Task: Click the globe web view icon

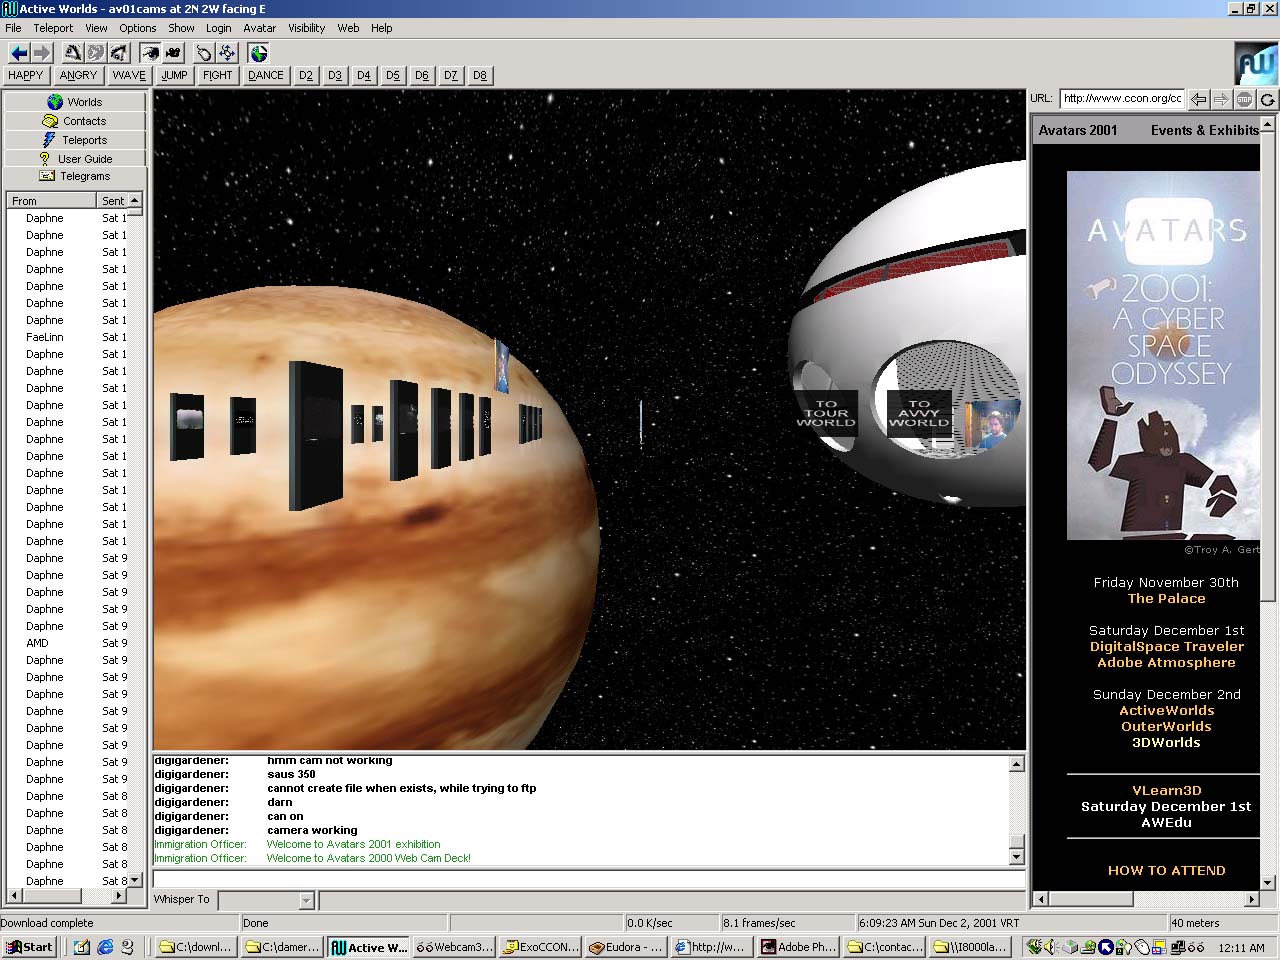Action: (x=259, y=53)
